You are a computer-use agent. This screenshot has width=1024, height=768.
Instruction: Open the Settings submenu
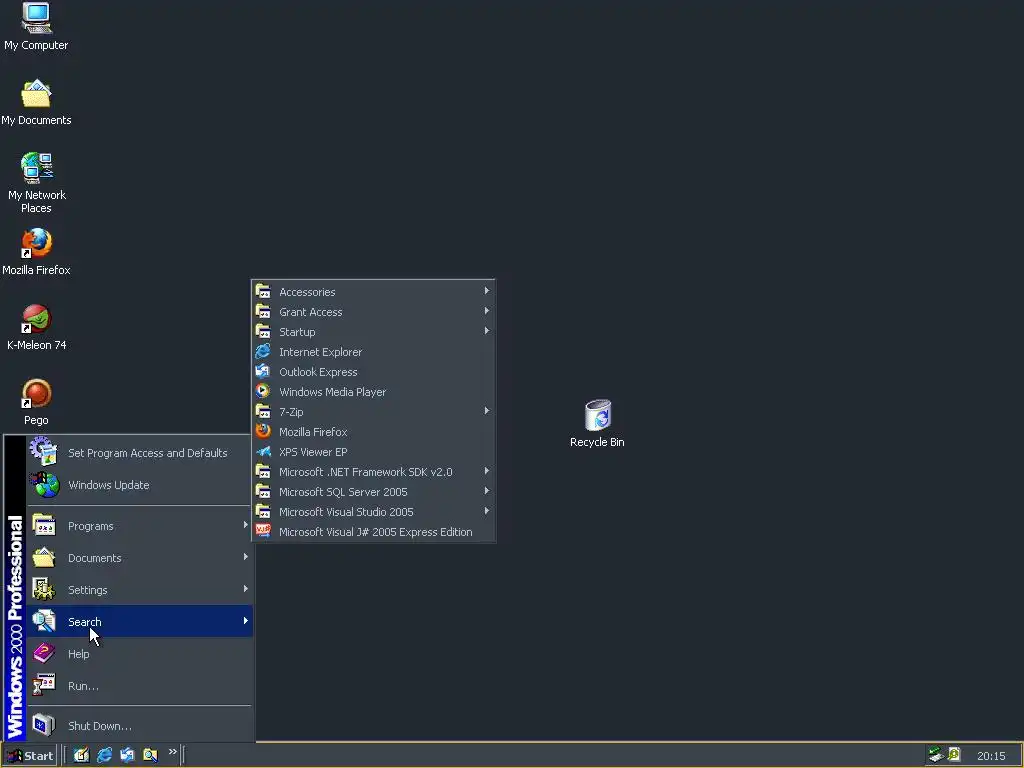139,590
